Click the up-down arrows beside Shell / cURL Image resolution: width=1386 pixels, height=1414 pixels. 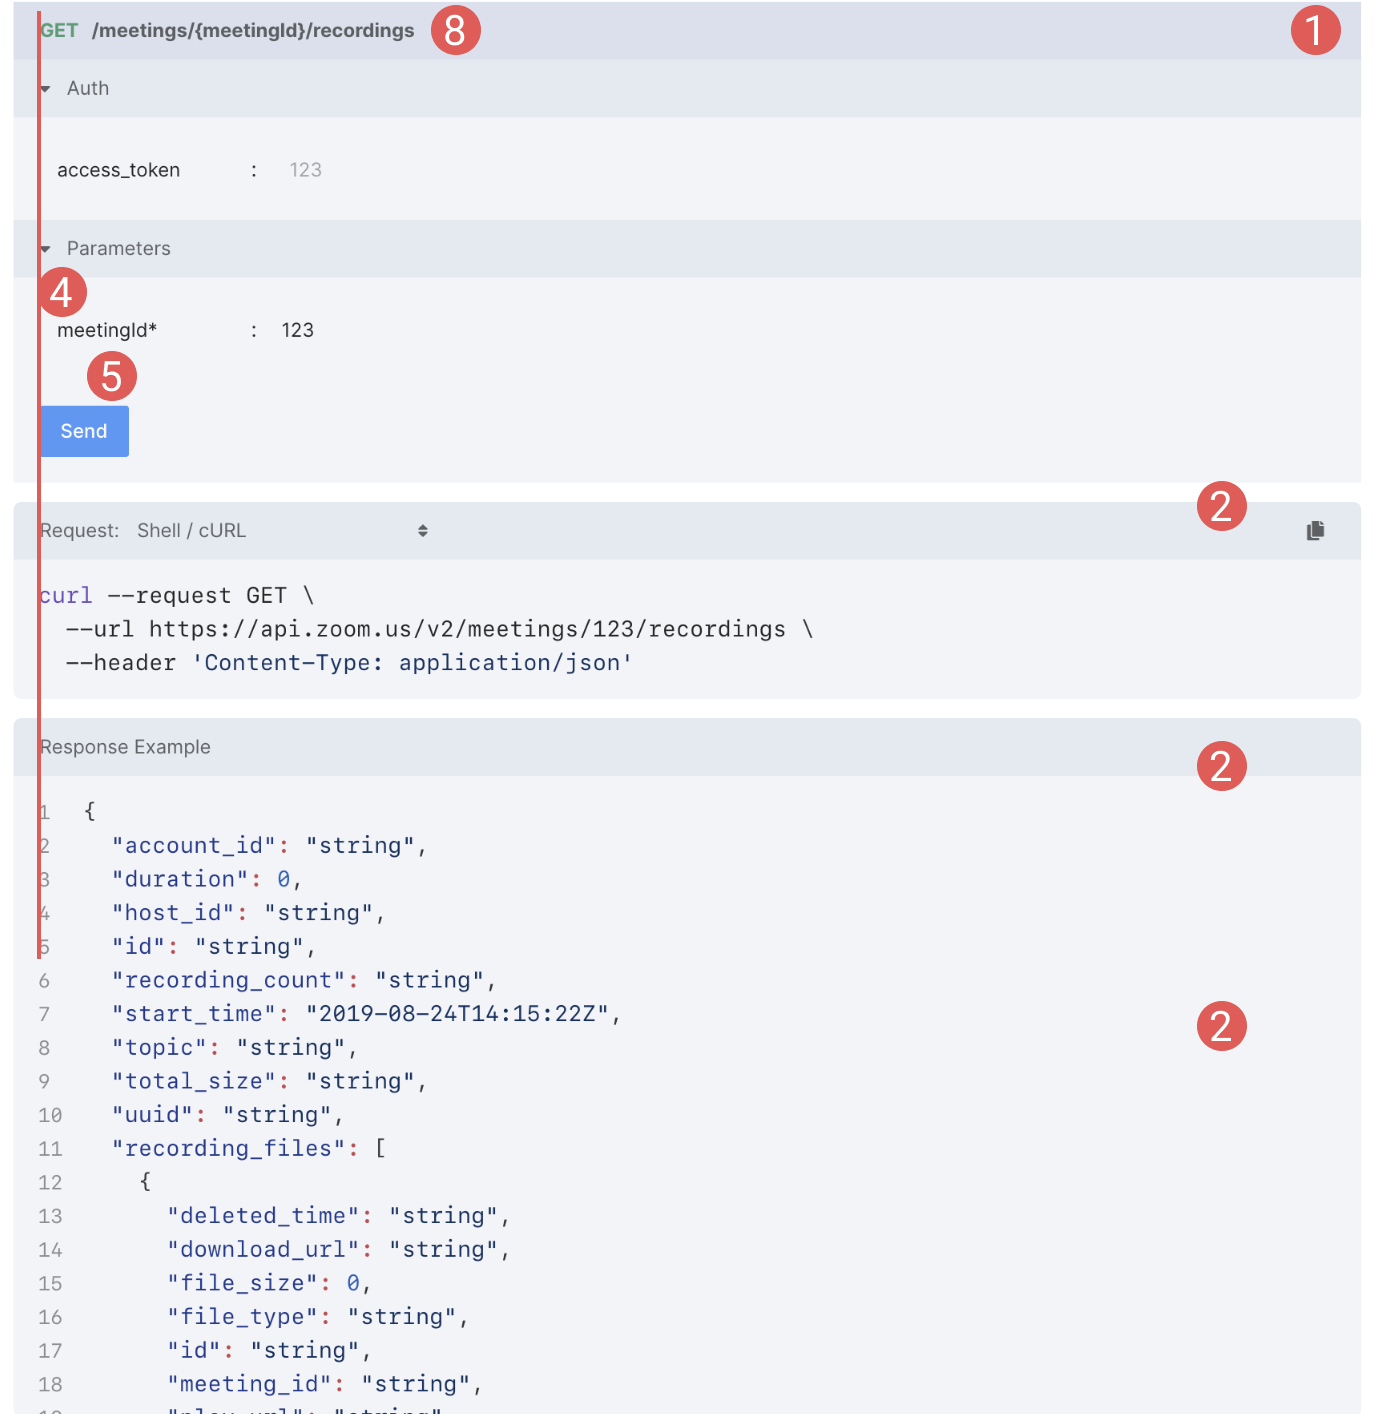pos(422,530)
